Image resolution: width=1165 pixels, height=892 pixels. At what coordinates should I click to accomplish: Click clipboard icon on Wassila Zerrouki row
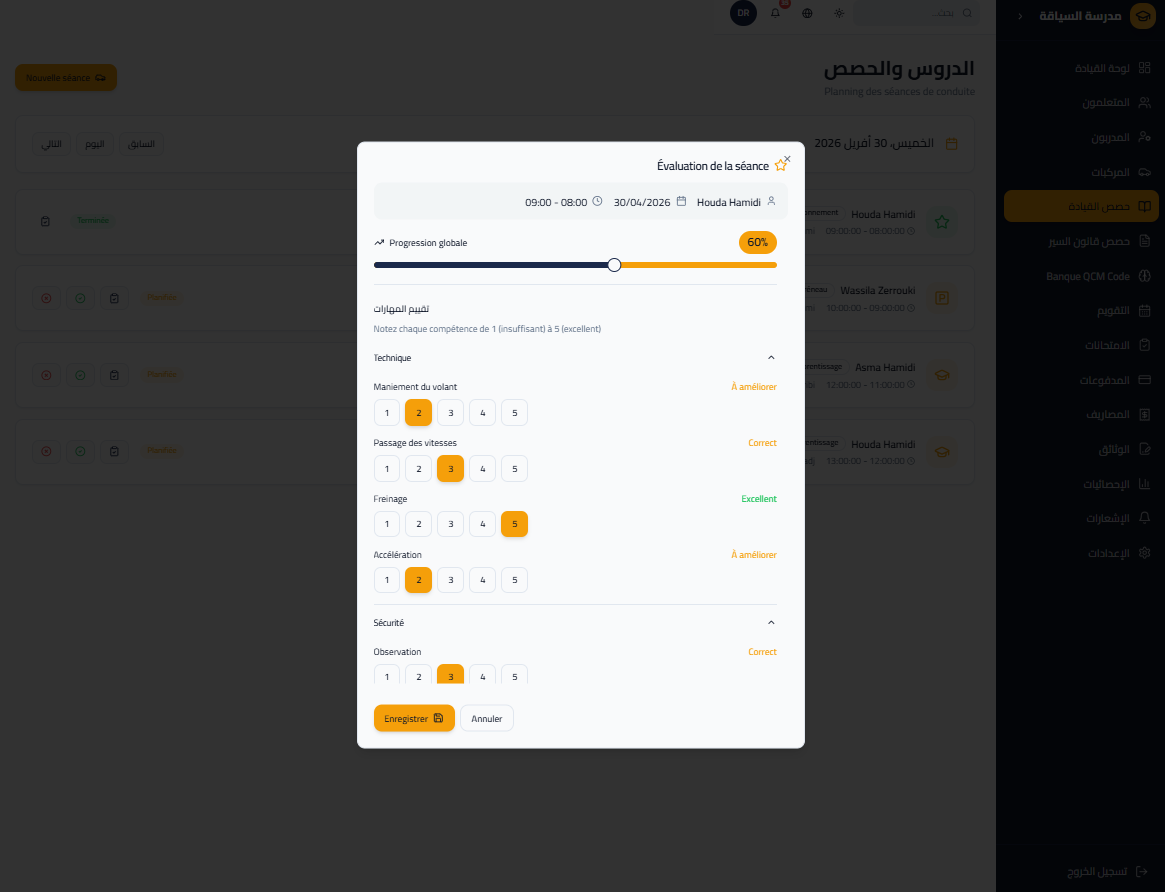(x=114, y=298)
